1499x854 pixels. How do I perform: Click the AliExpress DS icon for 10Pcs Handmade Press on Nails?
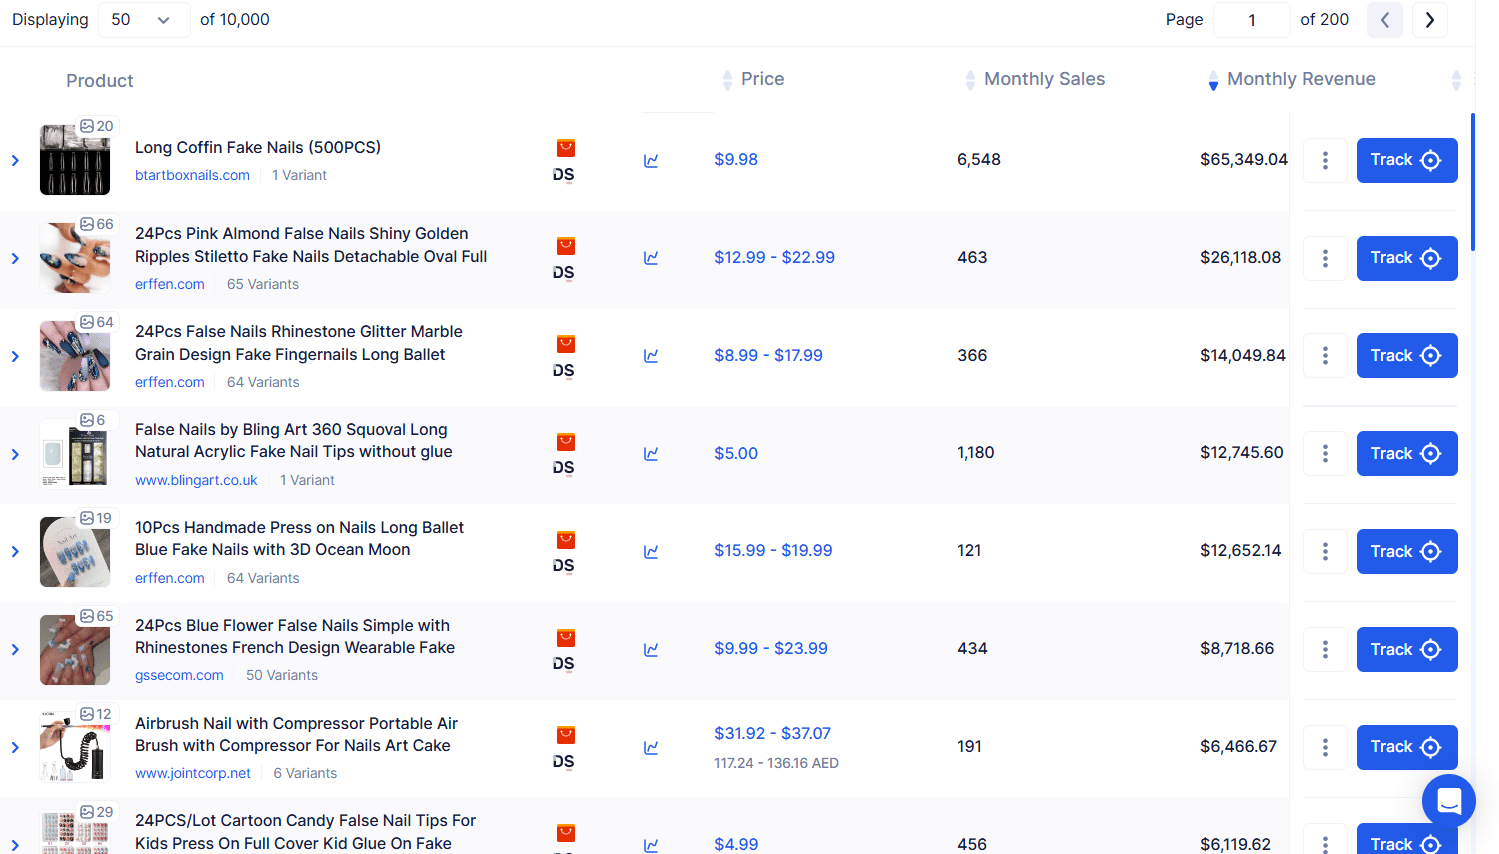(565, 552)
